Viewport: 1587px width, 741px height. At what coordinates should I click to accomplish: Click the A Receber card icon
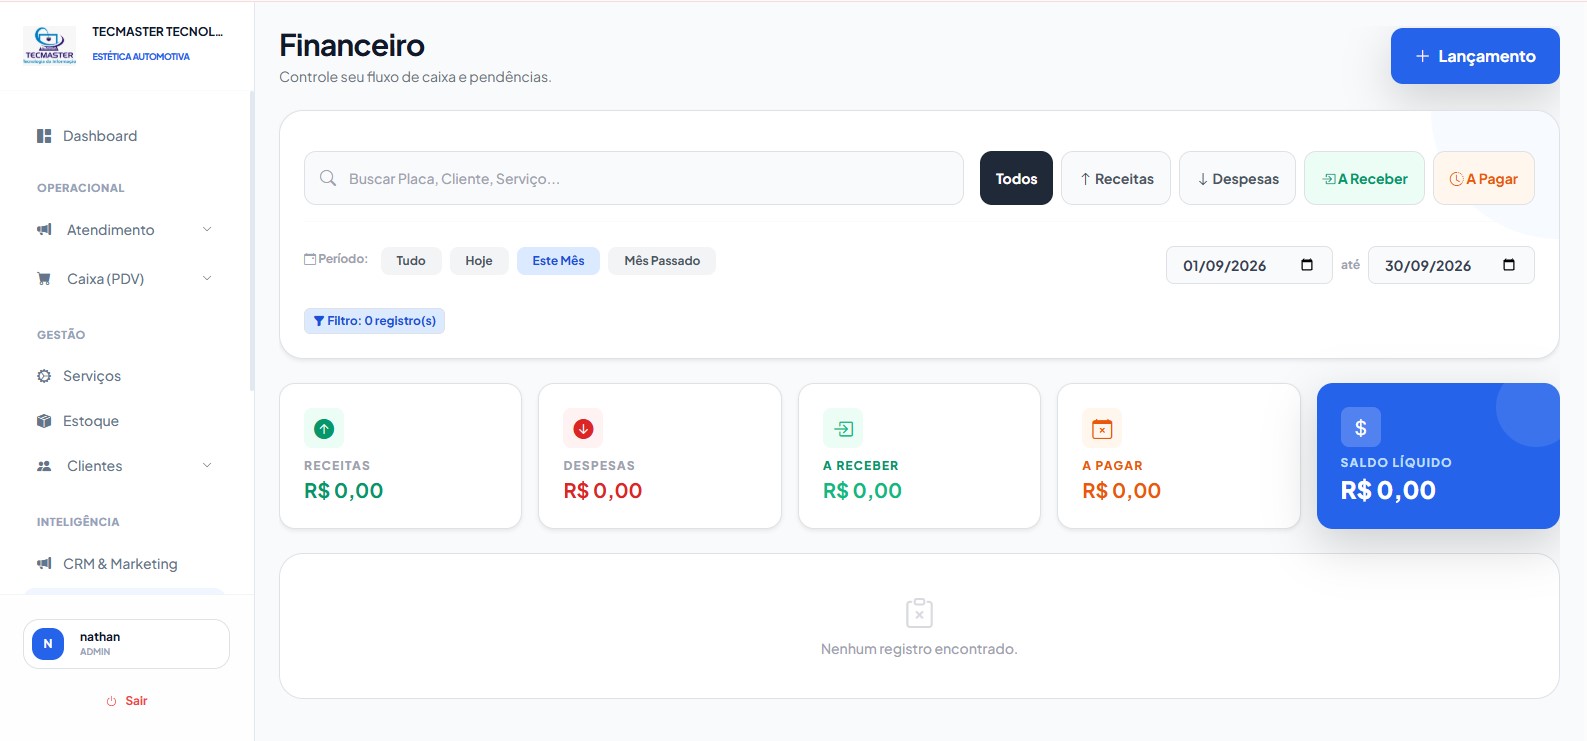tap(843, 429)
